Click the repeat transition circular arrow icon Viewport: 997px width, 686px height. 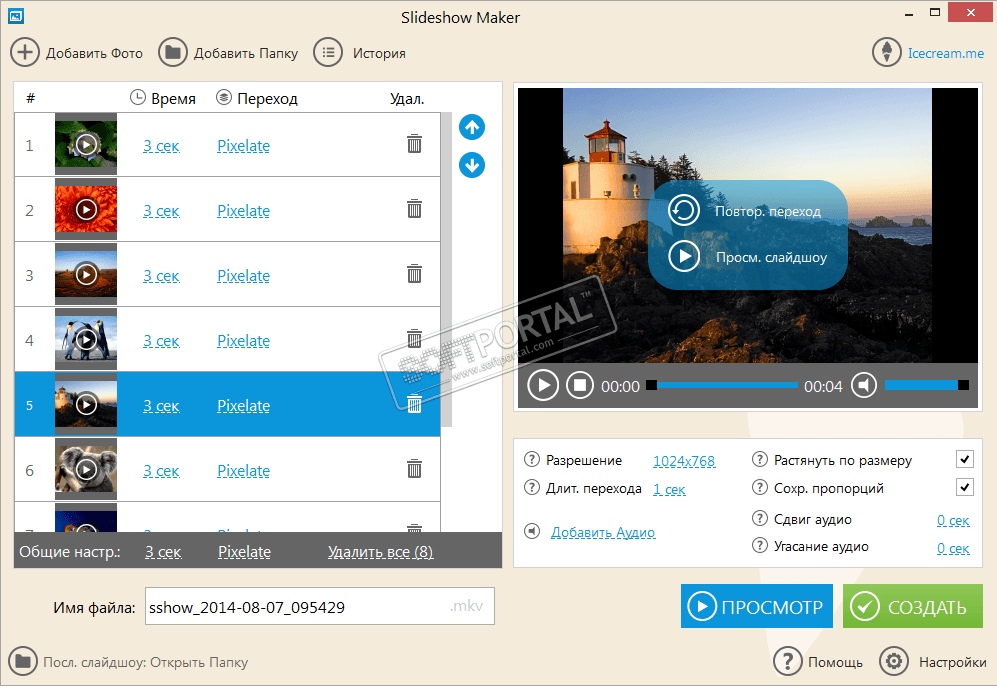[684, 210]
